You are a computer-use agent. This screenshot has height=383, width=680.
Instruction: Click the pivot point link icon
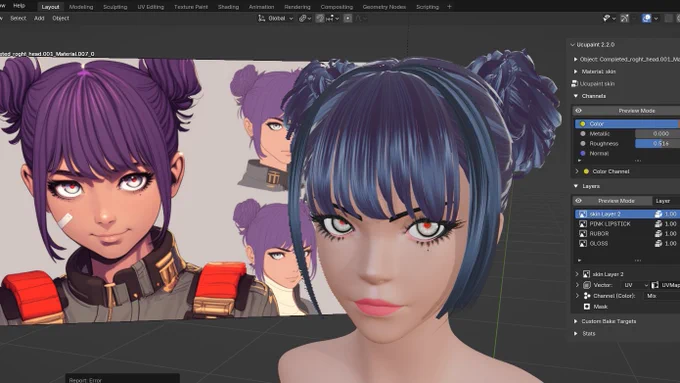tap(303, 18)
